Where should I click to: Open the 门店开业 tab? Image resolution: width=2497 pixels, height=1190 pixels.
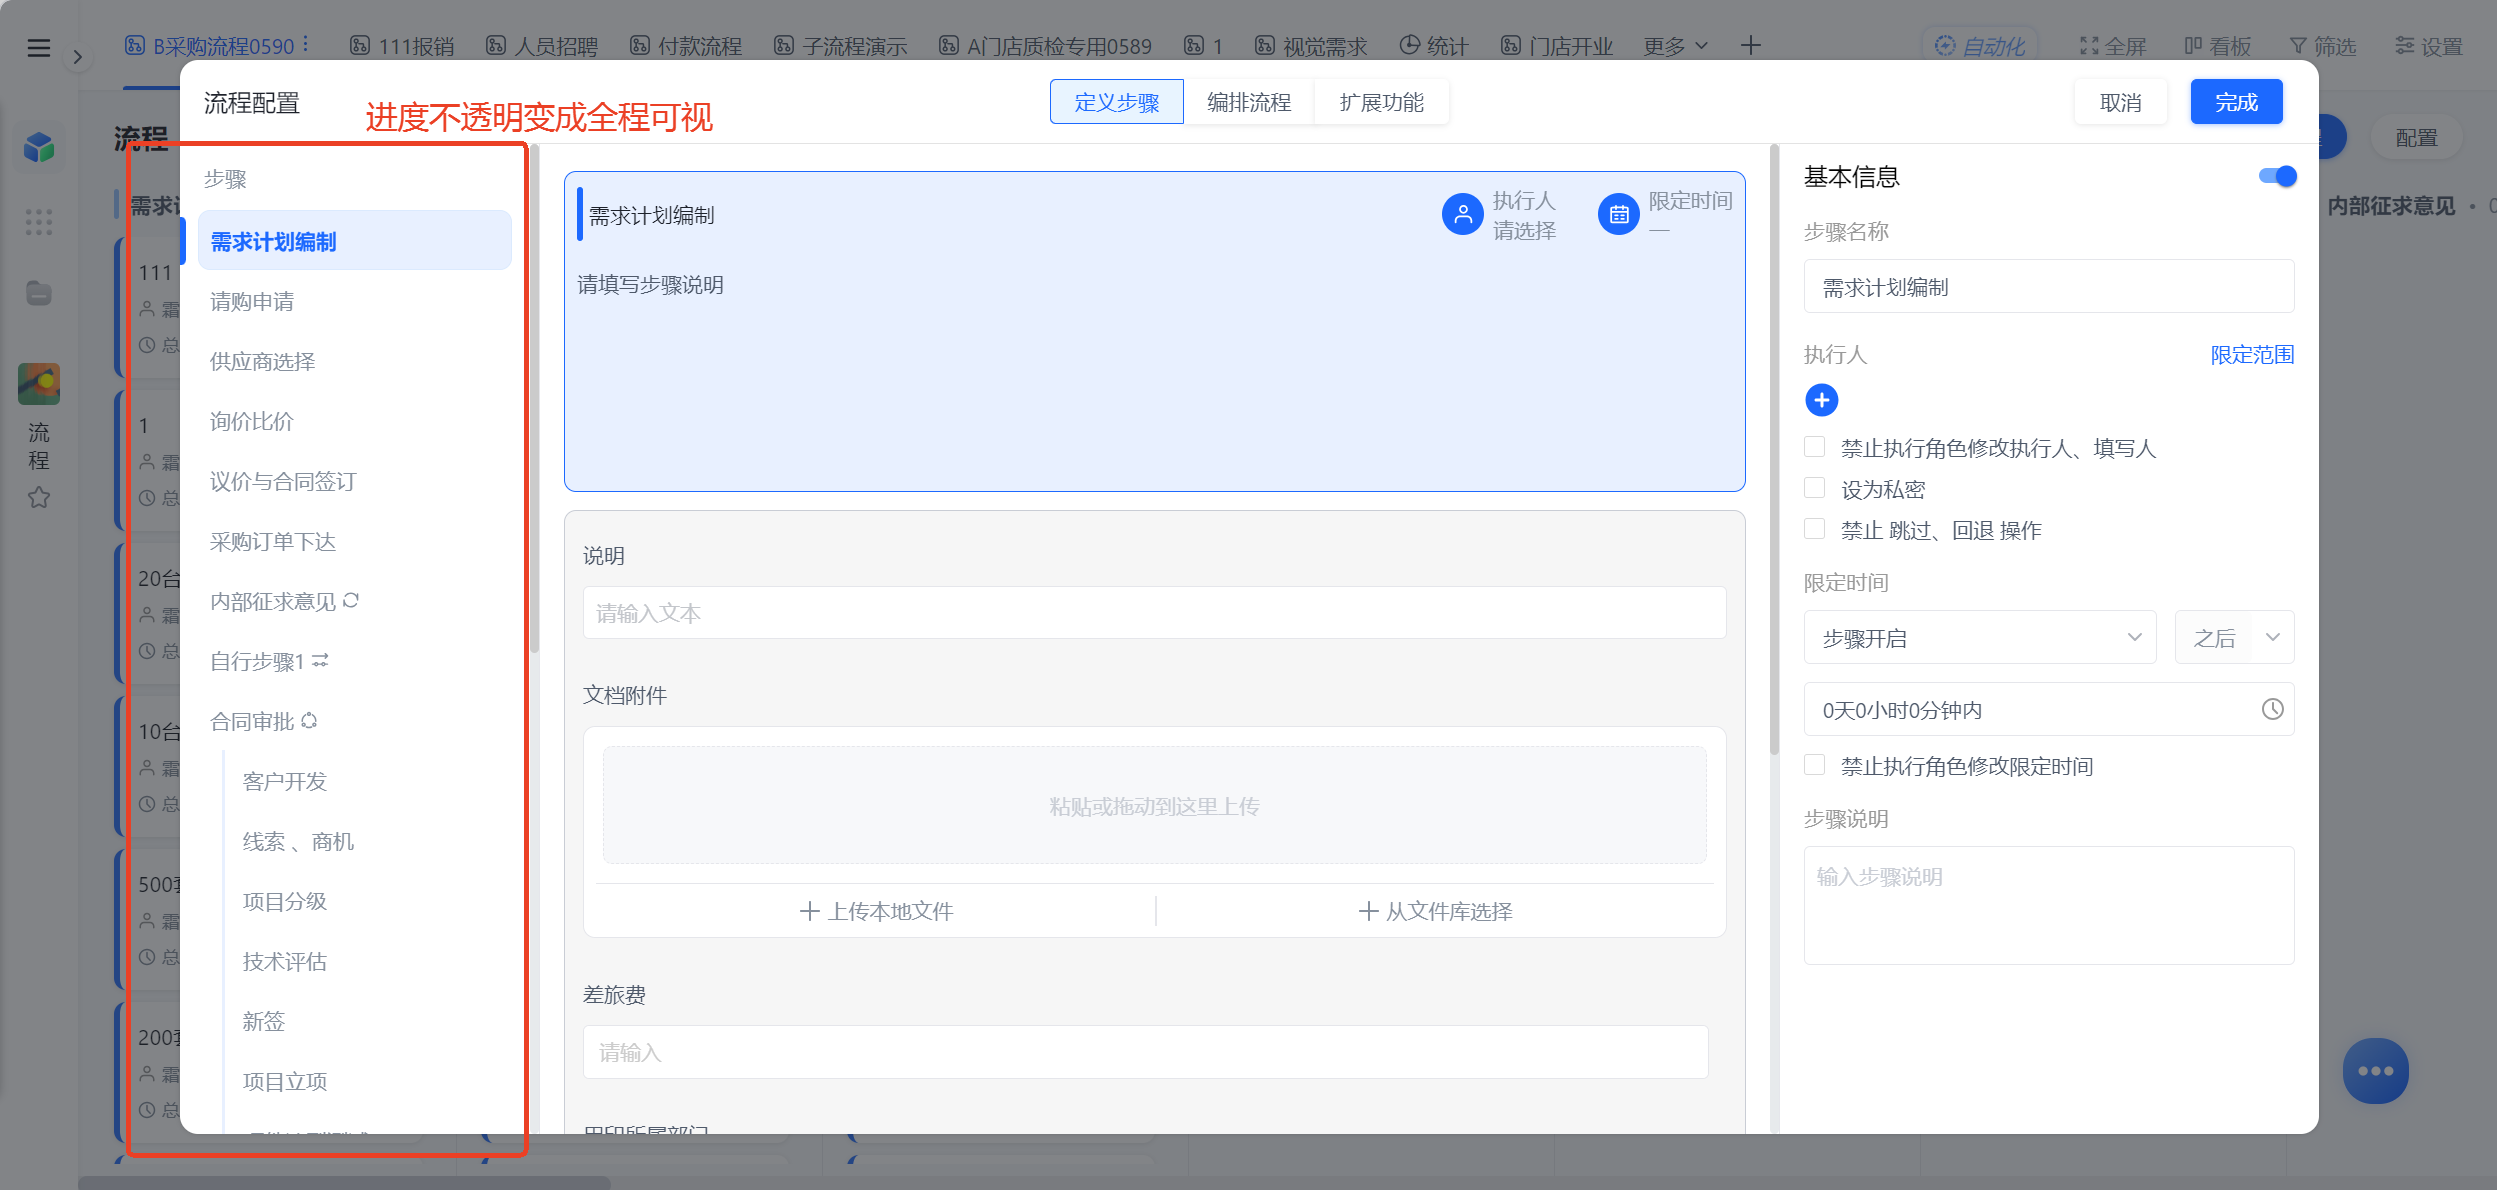click(1557, 46)
